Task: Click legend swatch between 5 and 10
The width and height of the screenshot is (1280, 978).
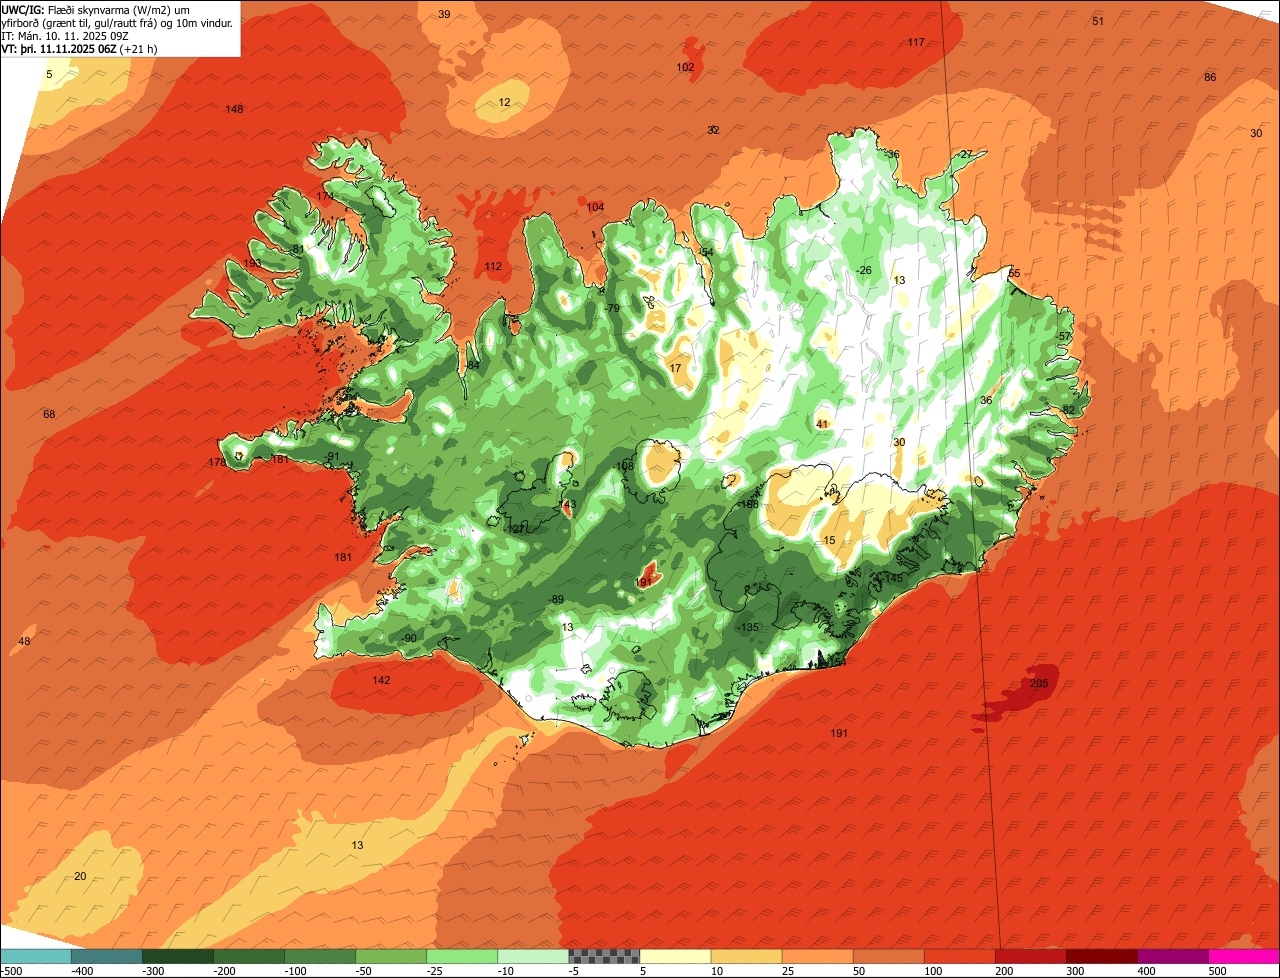Action: (675, 956)
